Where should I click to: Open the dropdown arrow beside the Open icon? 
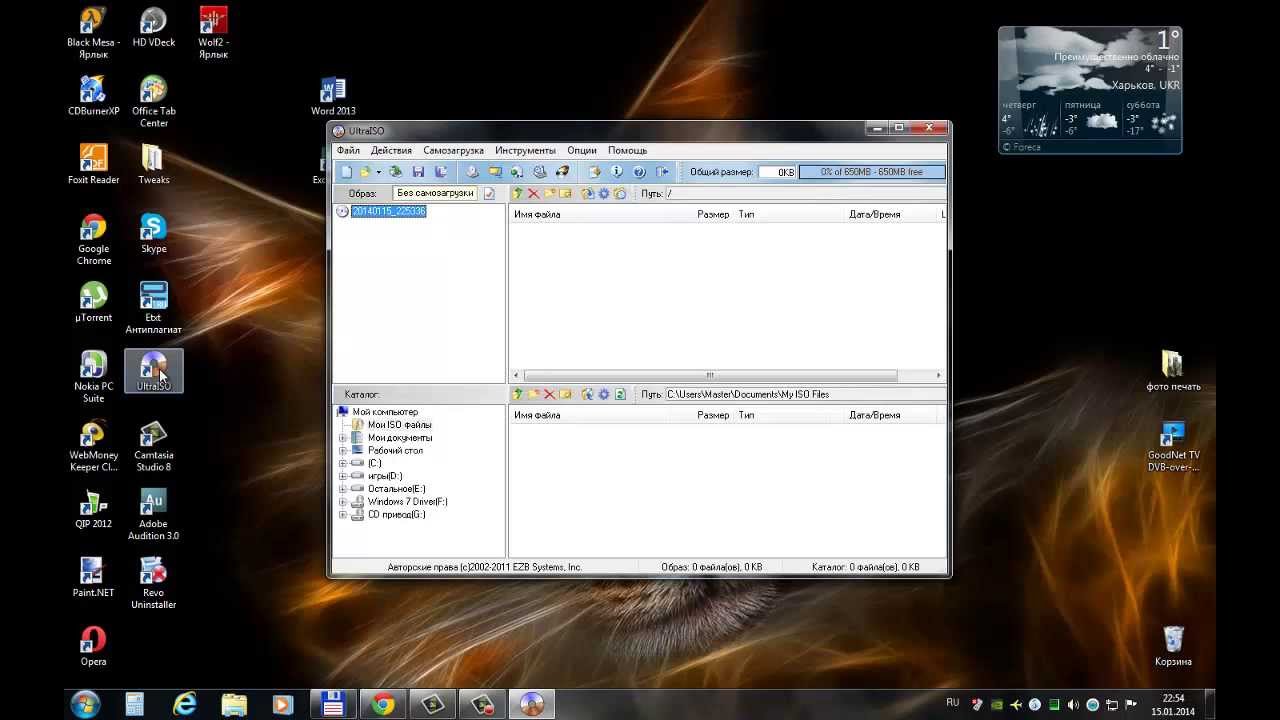point(378,172)
